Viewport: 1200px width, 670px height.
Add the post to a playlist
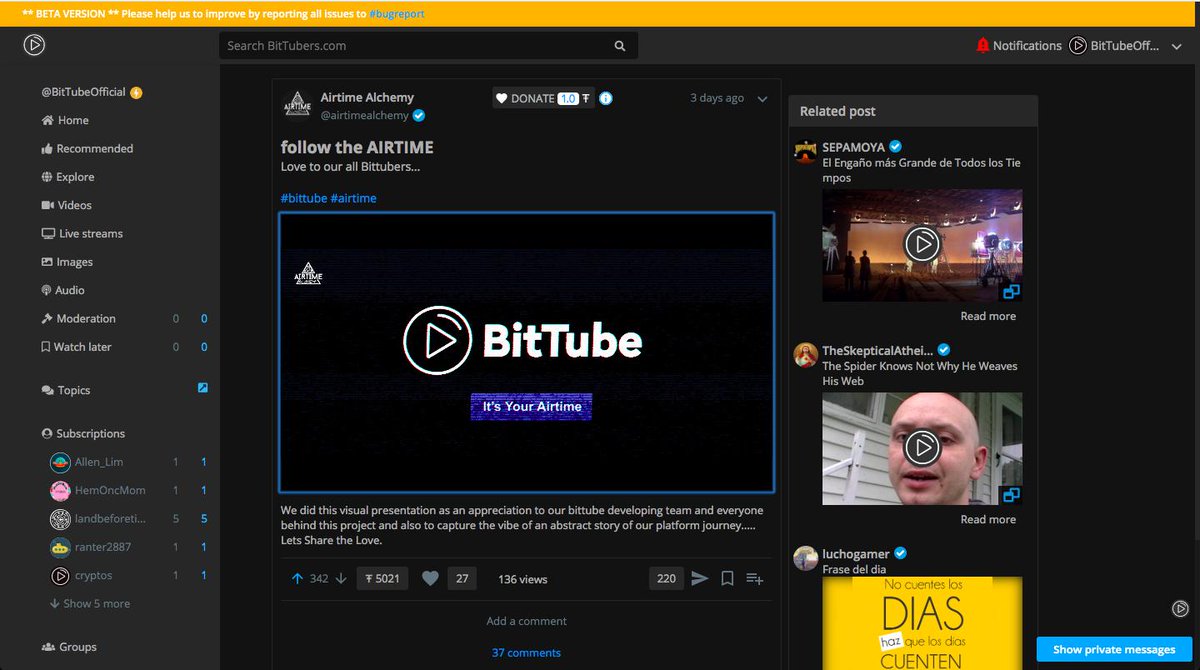point(755,578)
